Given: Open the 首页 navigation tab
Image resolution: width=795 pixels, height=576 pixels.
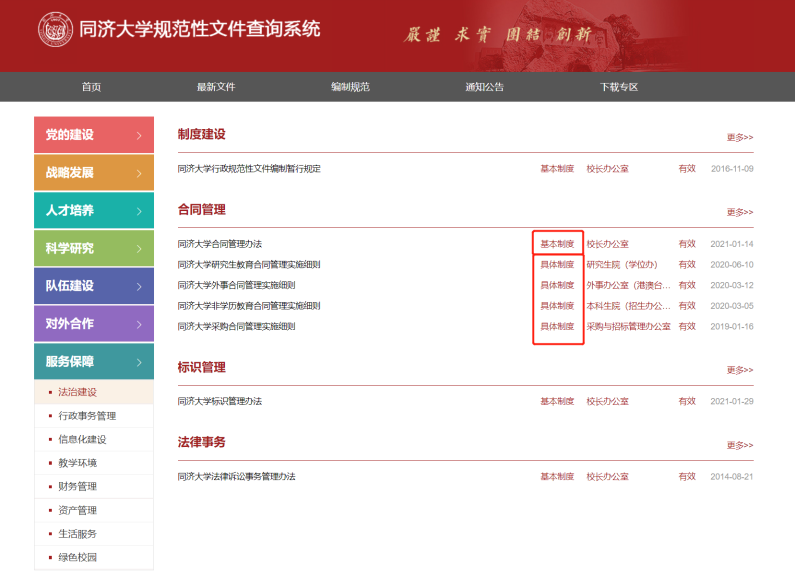Looking at the screenshot, I should pos(91,87).
